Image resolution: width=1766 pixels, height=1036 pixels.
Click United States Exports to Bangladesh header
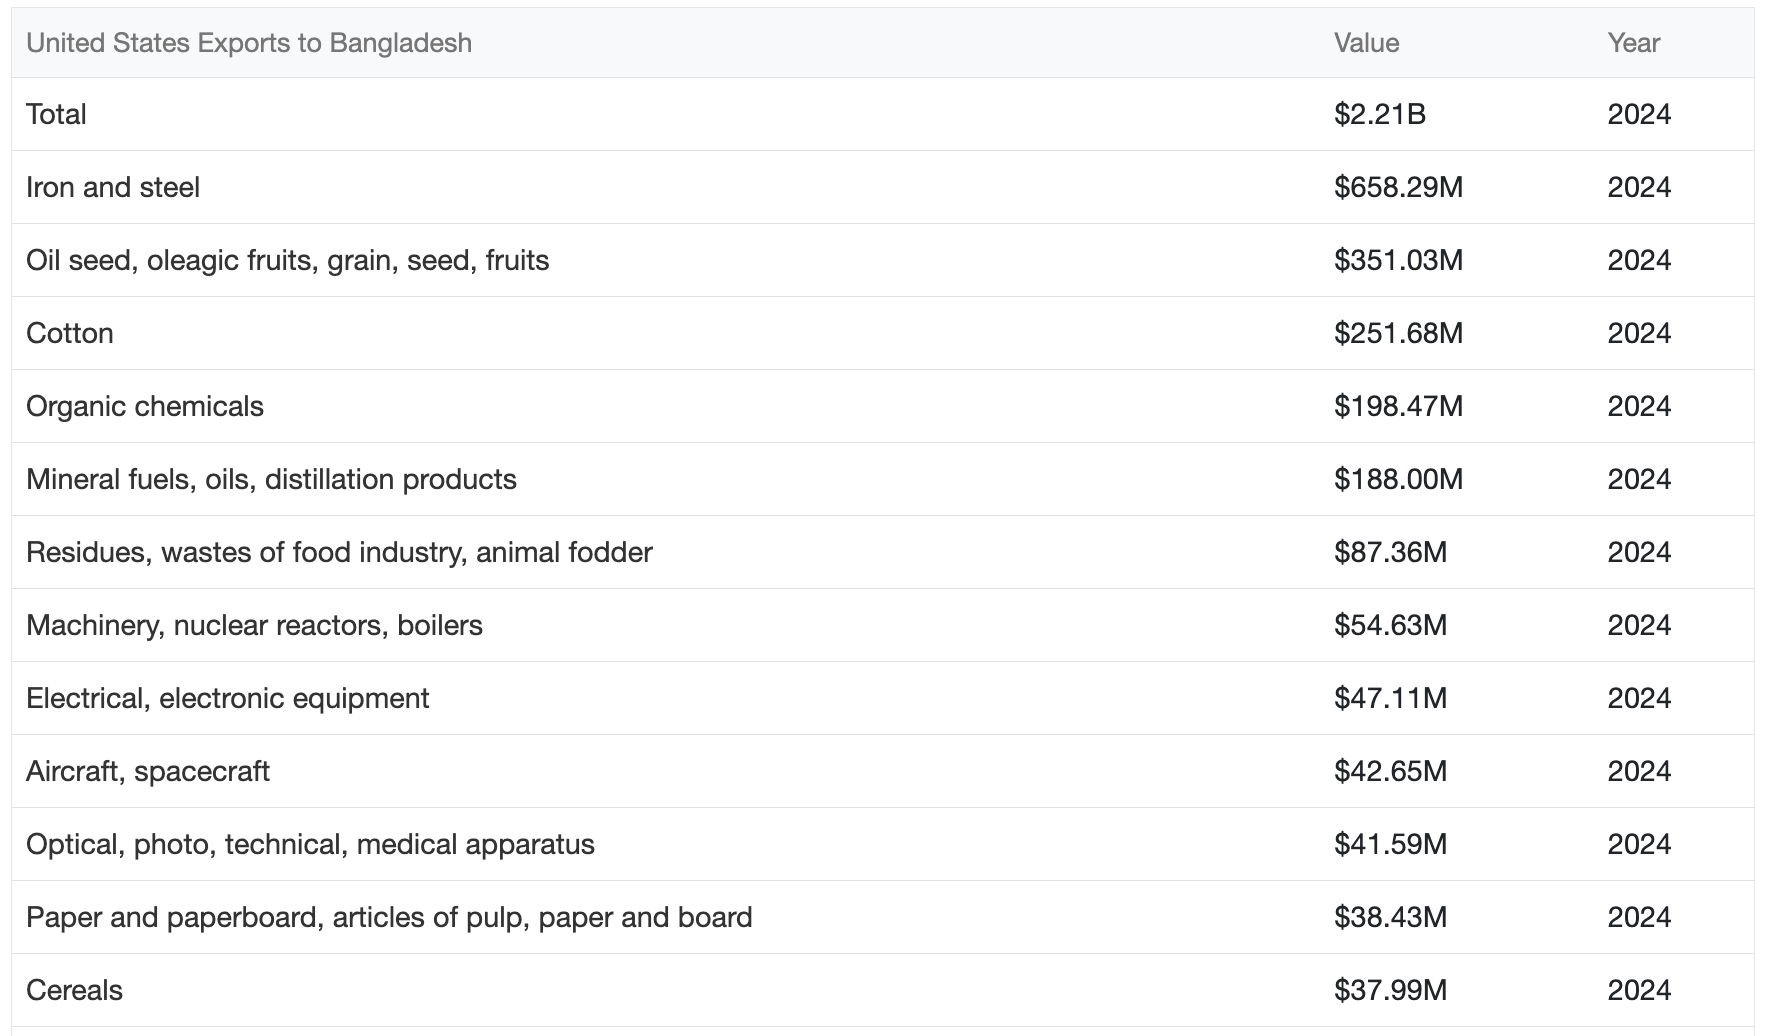[x=249, y=43]
